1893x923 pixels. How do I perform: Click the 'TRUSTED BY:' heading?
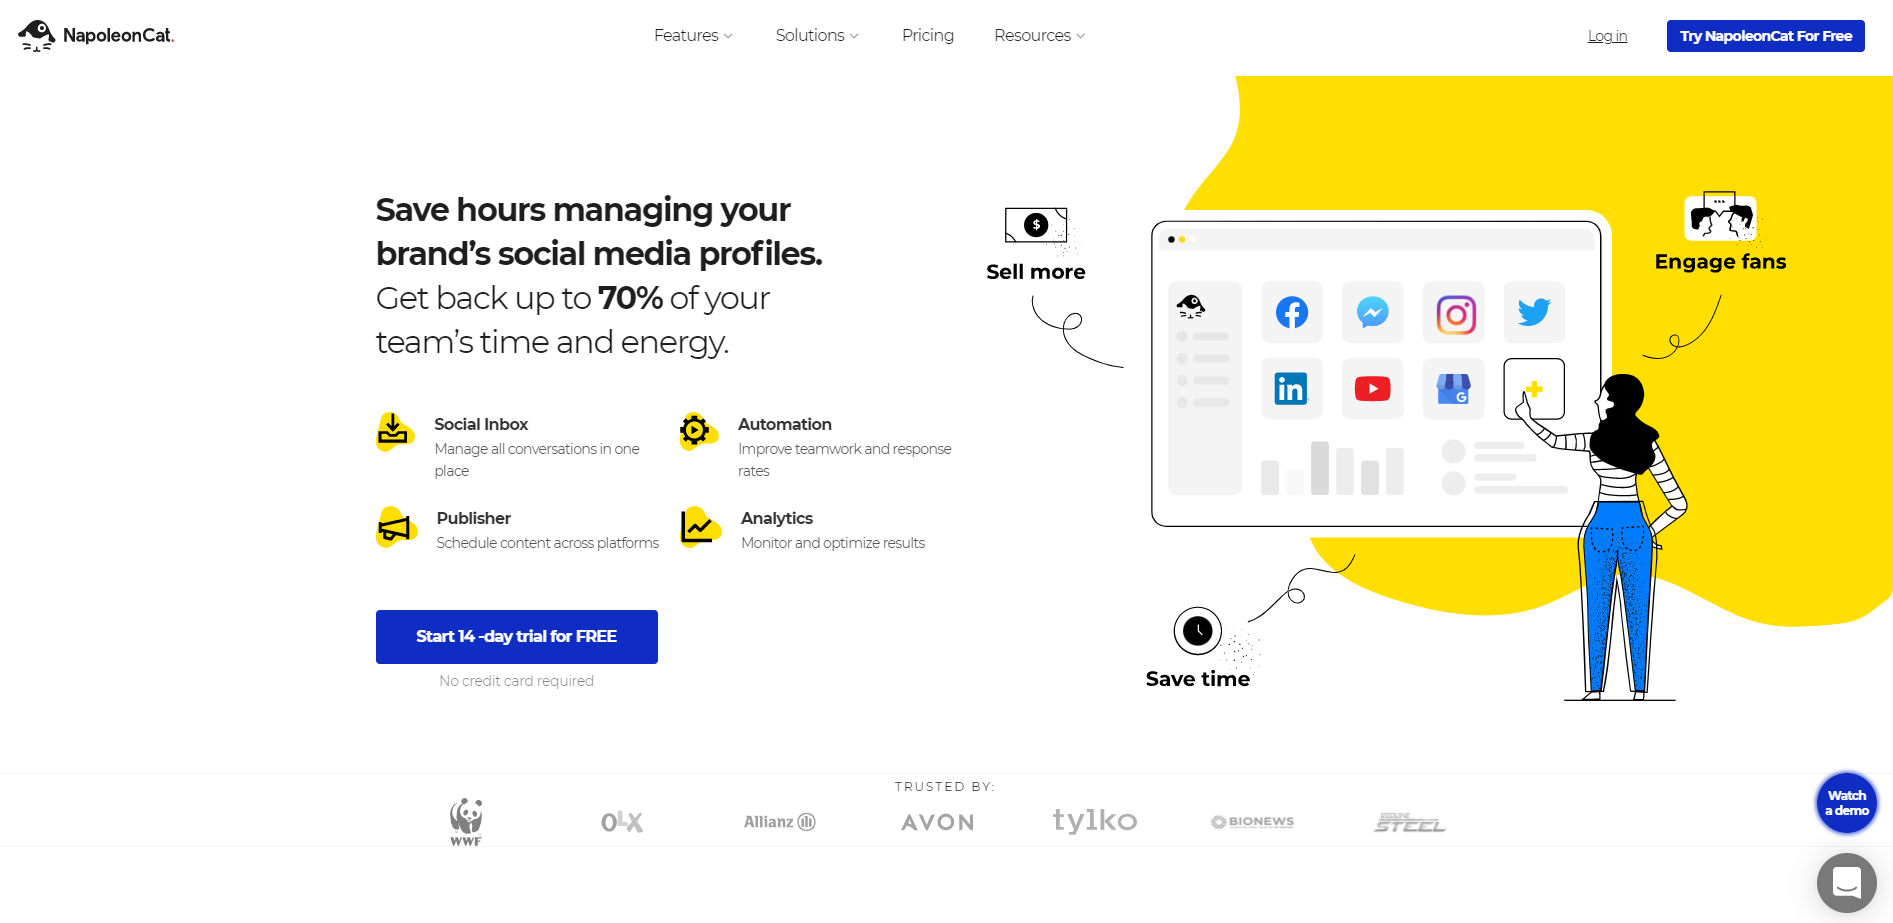[945, 787]
